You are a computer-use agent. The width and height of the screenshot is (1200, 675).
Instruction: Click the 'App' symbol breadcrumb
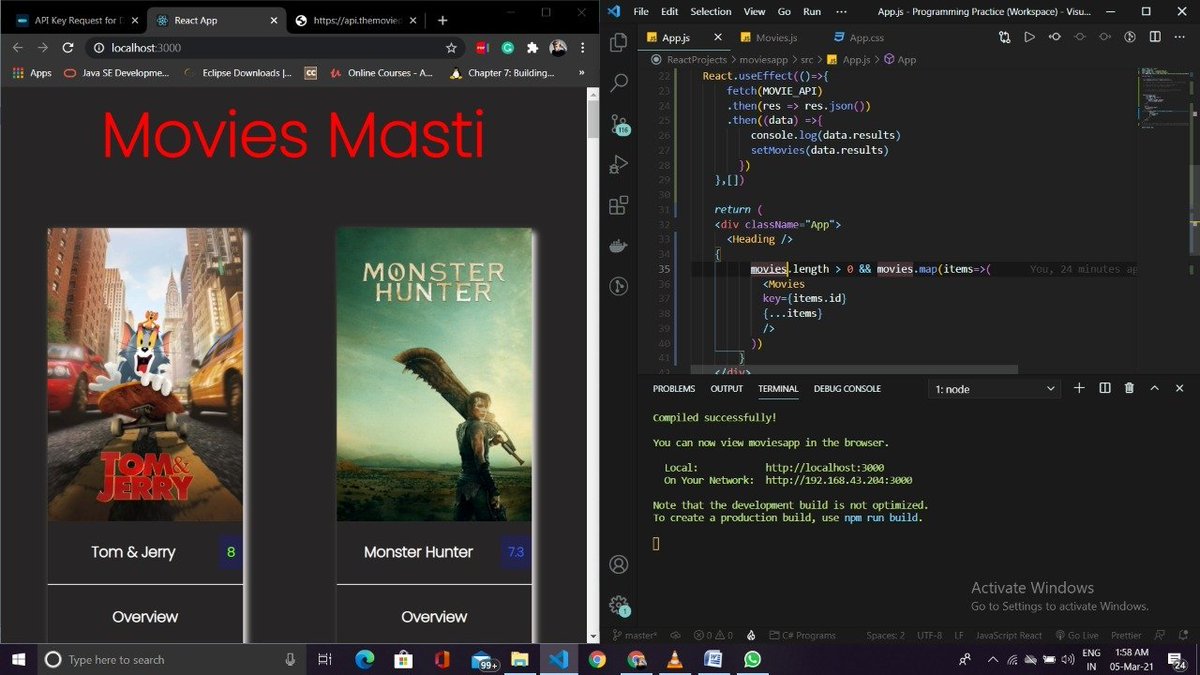coord(899,60)
